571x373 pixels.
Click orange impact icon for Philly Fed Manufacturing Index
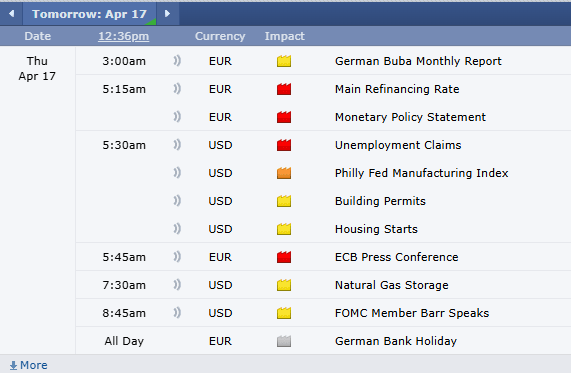[x=284, y=173]
